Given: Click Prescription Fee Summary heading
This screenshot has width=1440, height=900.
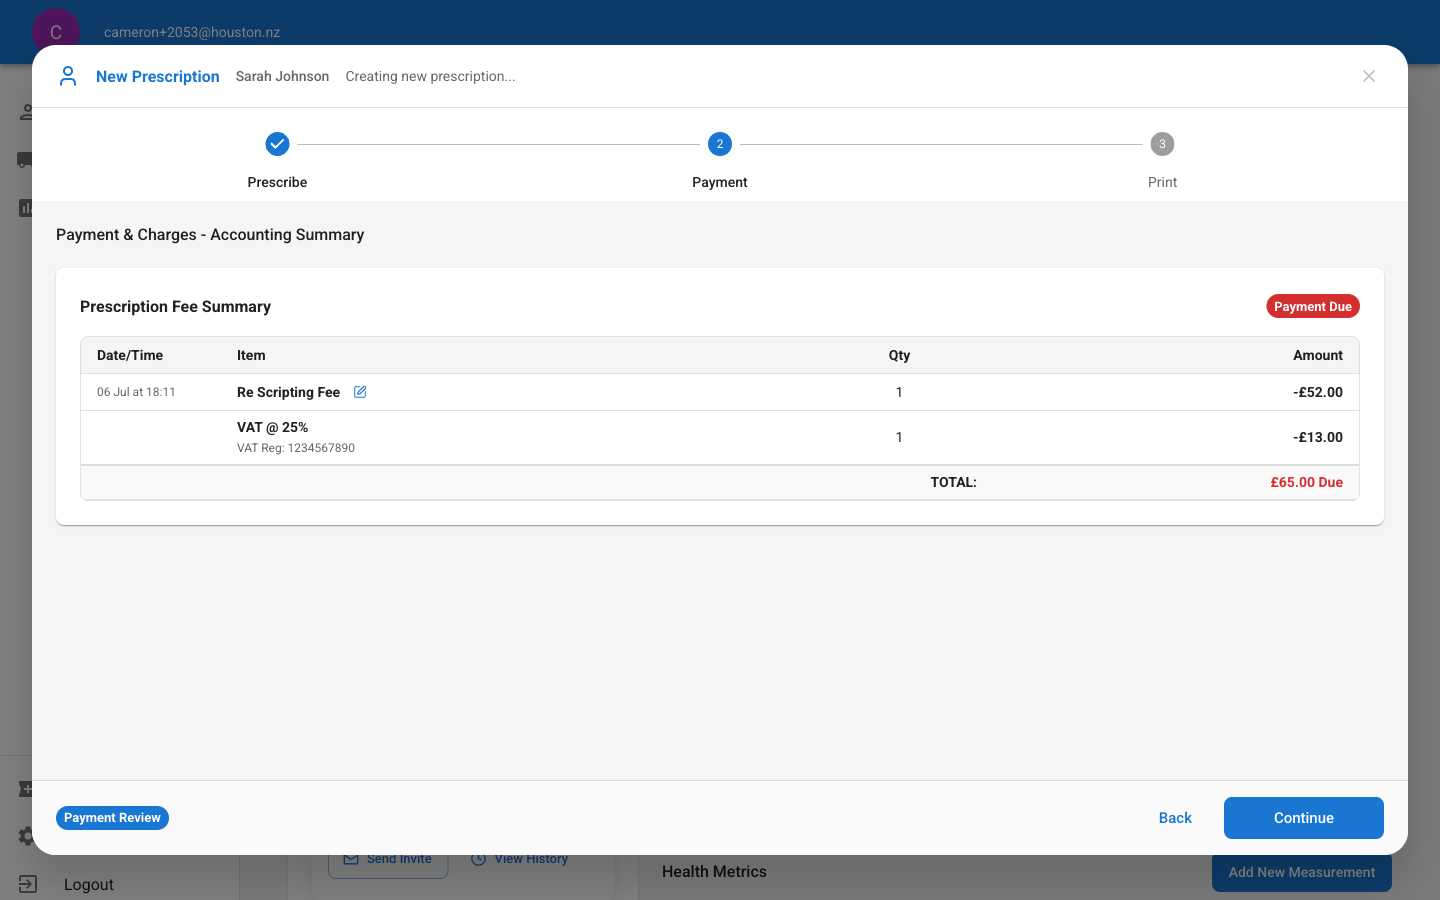Looking at the screenshot, I should pos(175,306).
